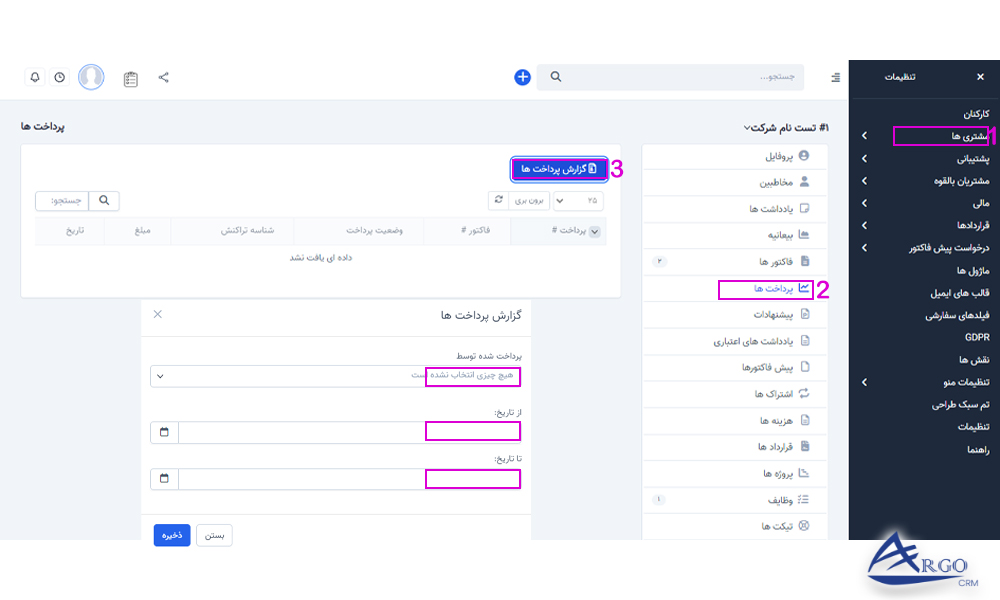
Task: Open calendar picker for the تا تاریخ field
Action: (x=165, y=479)
